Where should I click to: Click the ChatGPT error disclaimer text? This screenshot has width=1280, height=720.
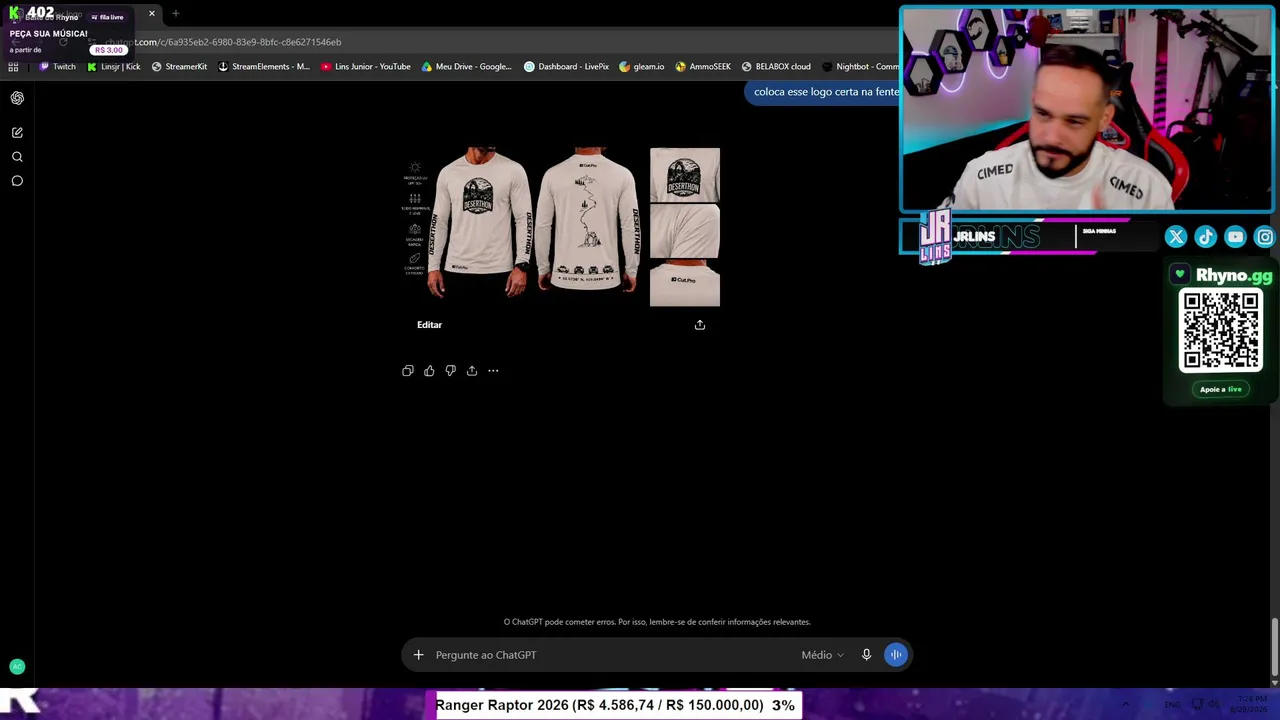[x=657, y=622]
